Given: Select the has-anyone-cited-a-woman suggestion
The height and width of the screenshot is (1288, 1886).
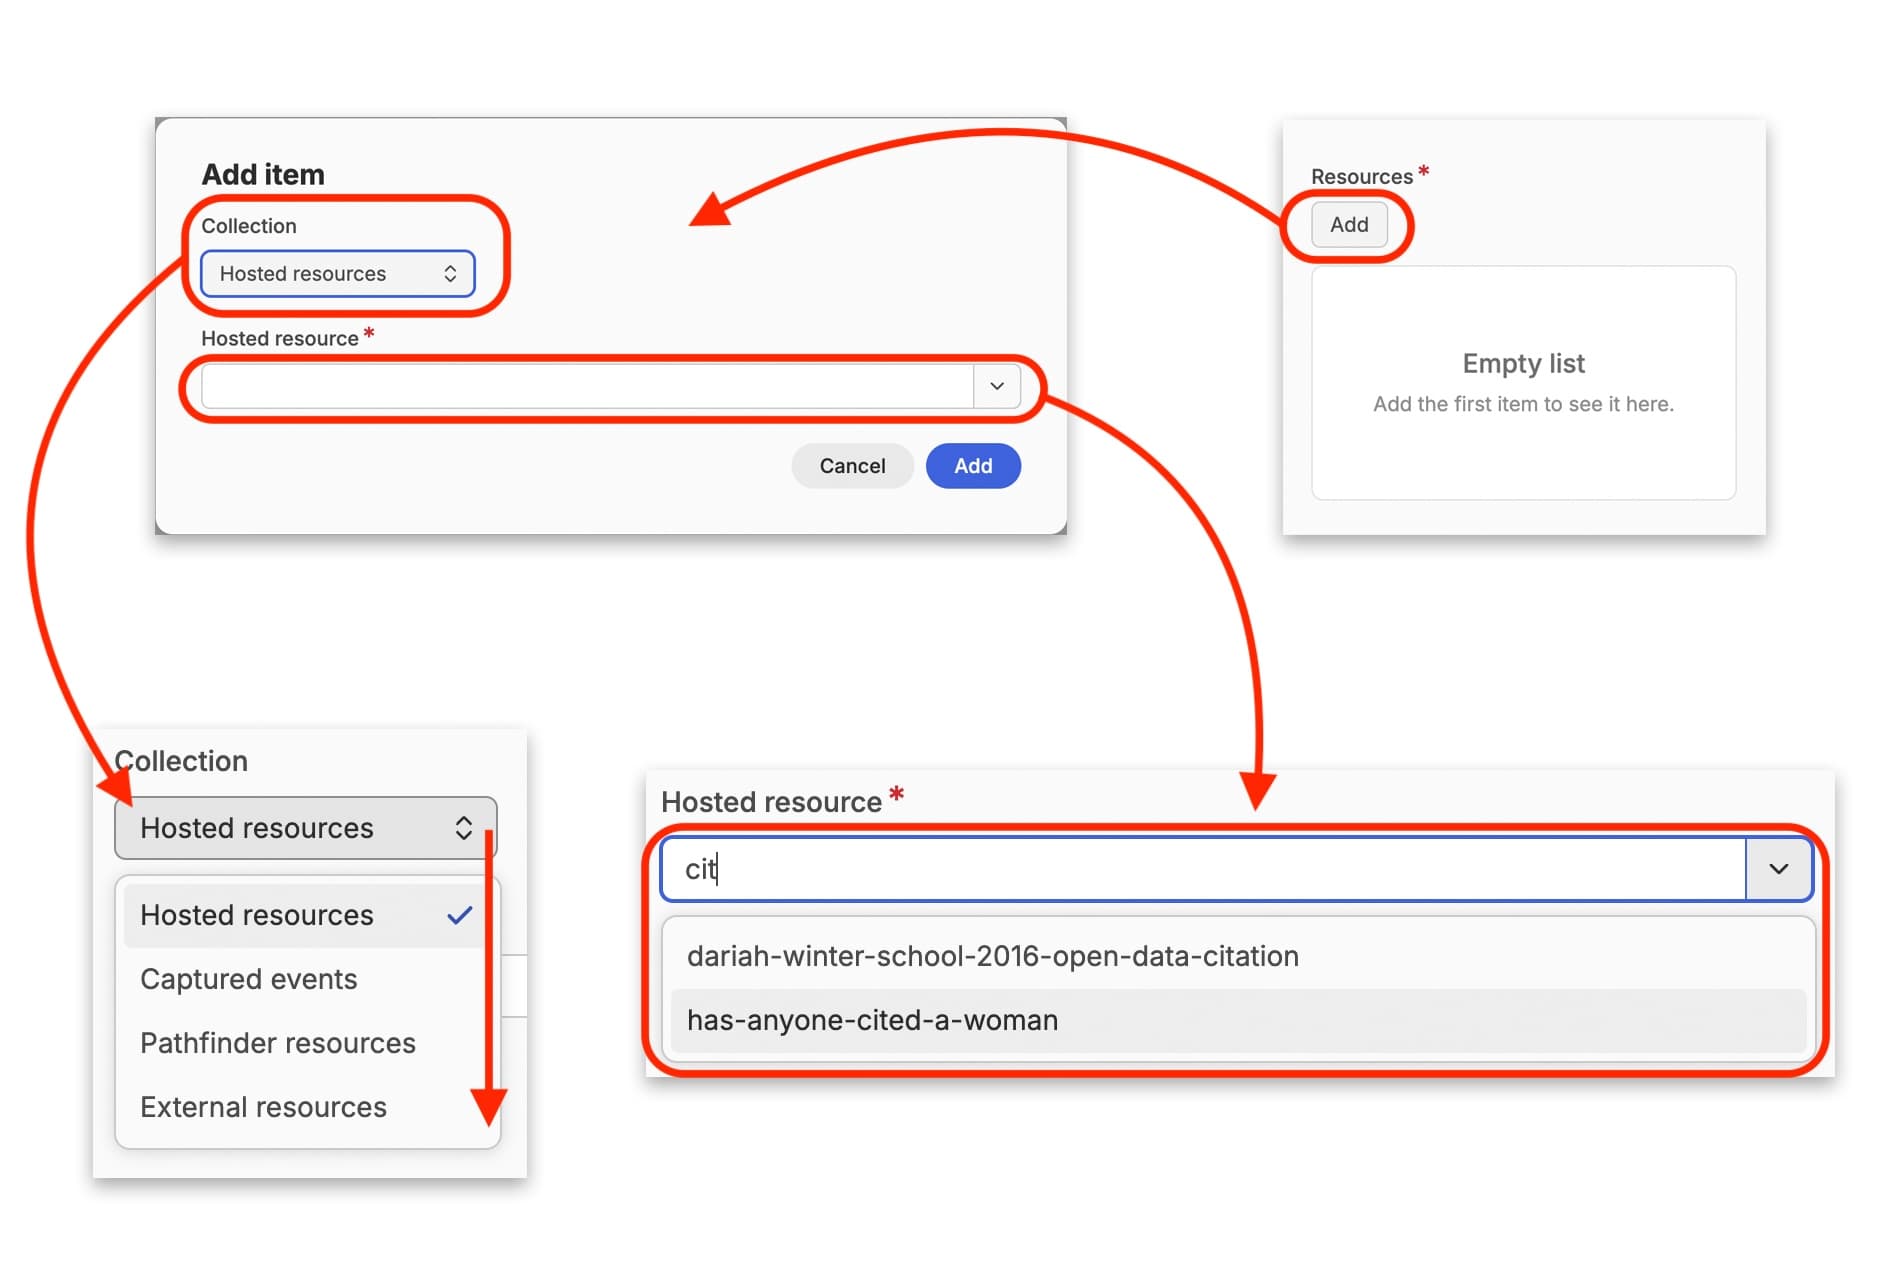Looking at the screenshot, I should coord(872,1020).
